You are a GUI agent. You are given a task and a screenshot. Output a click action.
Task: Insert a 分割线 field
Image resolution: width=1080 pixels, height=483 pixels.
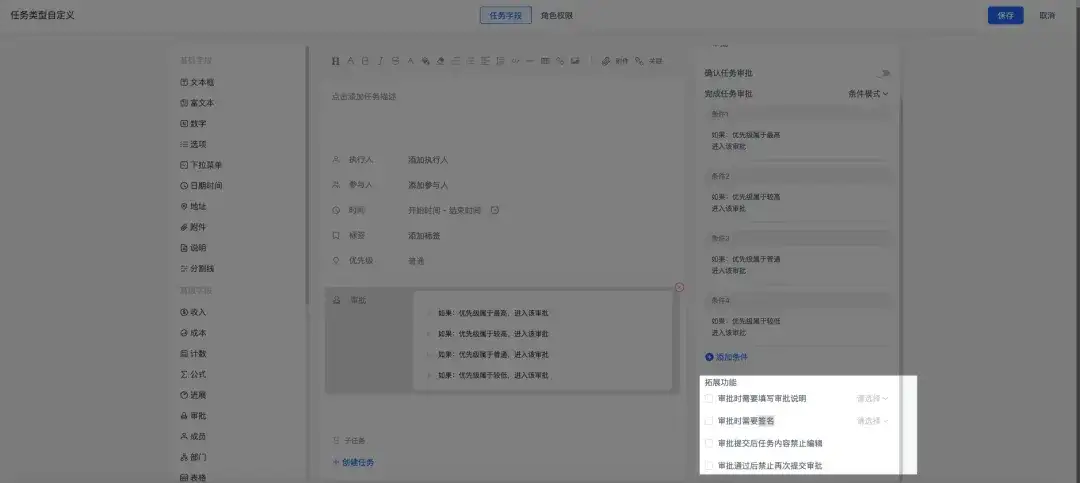[x=197, y=268]
